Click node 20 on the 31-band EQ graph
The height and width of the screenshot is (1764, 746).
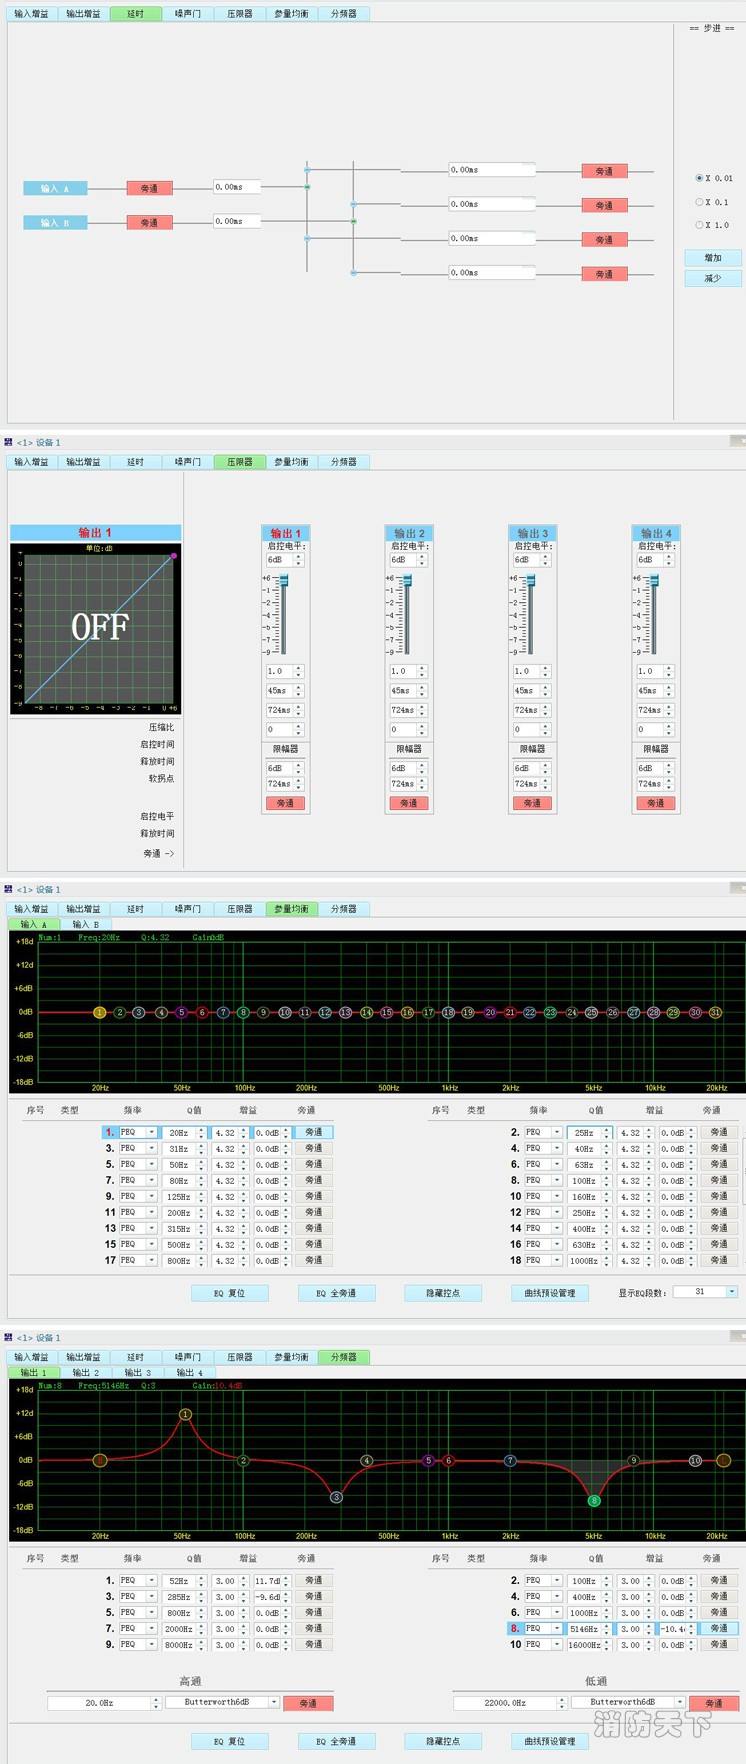pos(490,1013)
